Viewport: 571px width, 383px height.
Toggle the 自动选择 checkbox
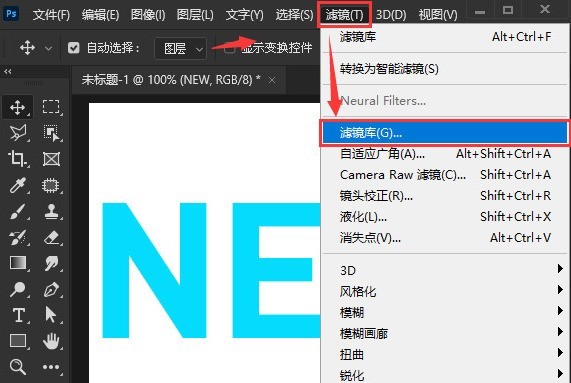click(74, 48)
